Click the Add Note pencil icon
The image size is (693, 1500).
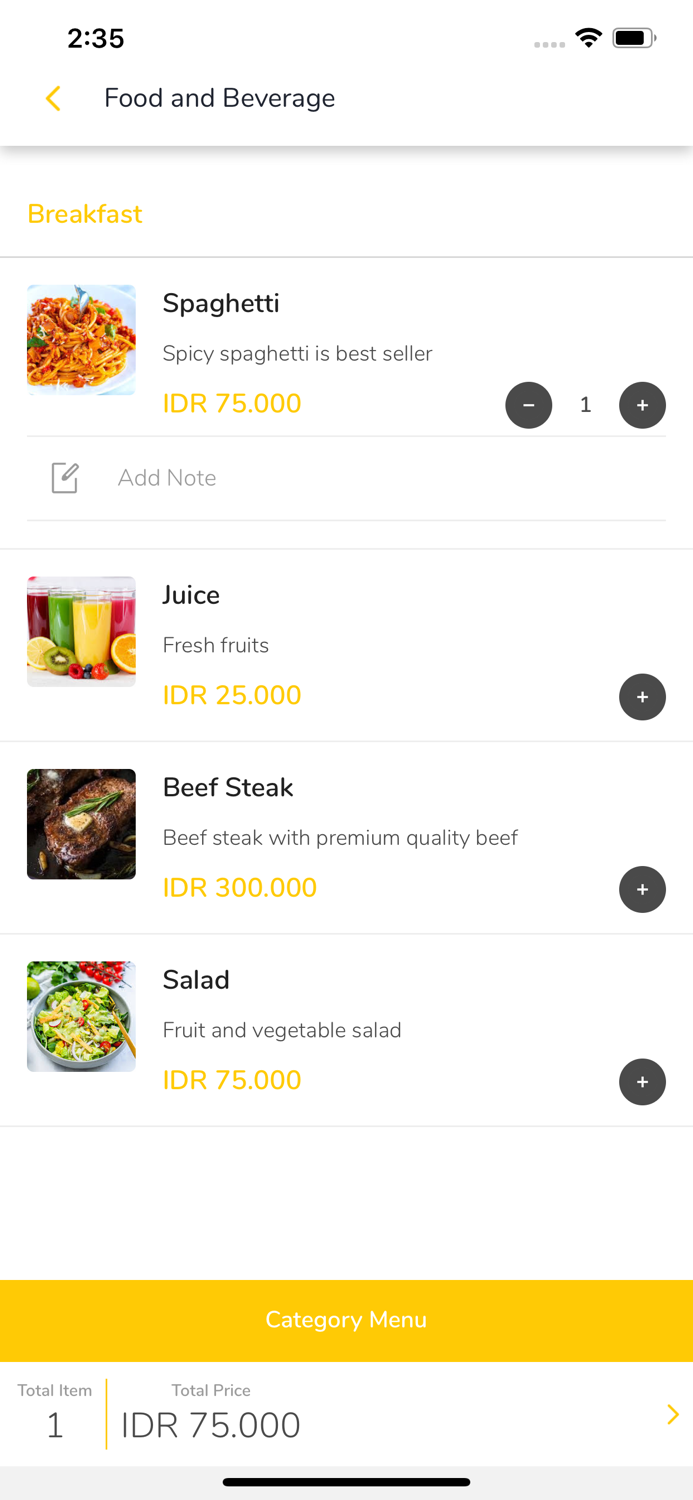pos(65,478)
